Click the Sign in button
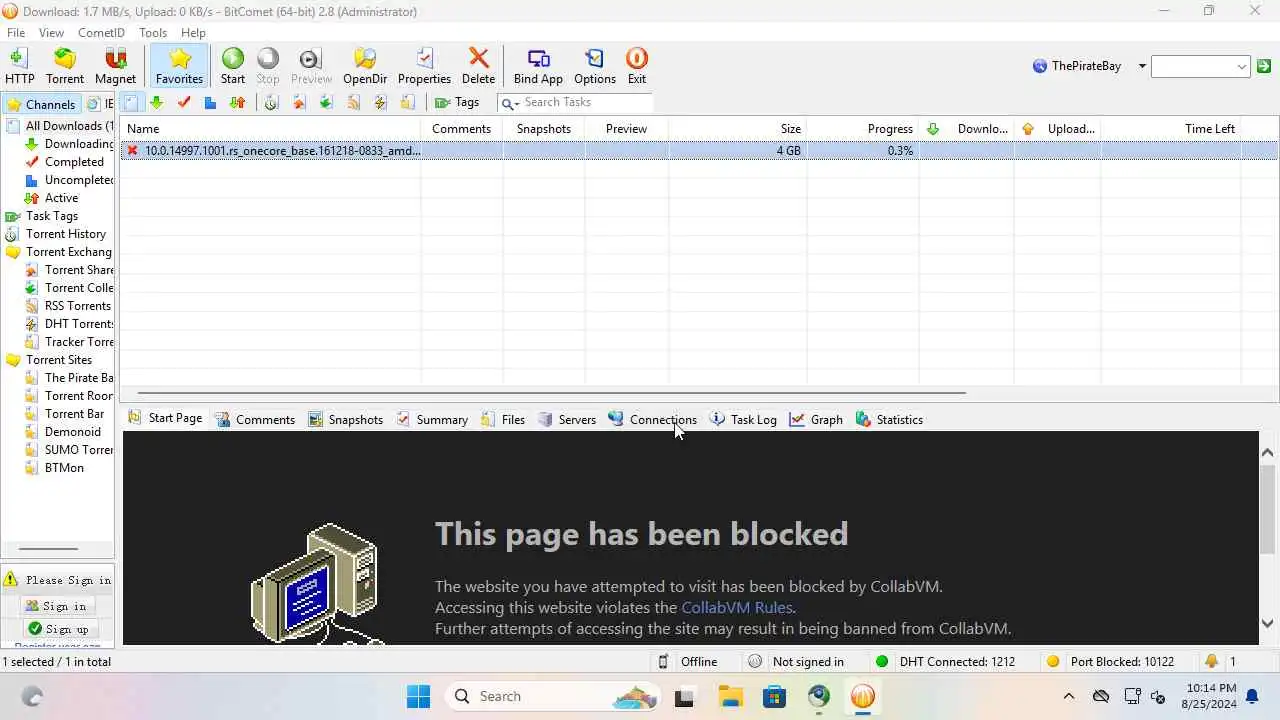 pyautogui.click(x=57, y=606)
